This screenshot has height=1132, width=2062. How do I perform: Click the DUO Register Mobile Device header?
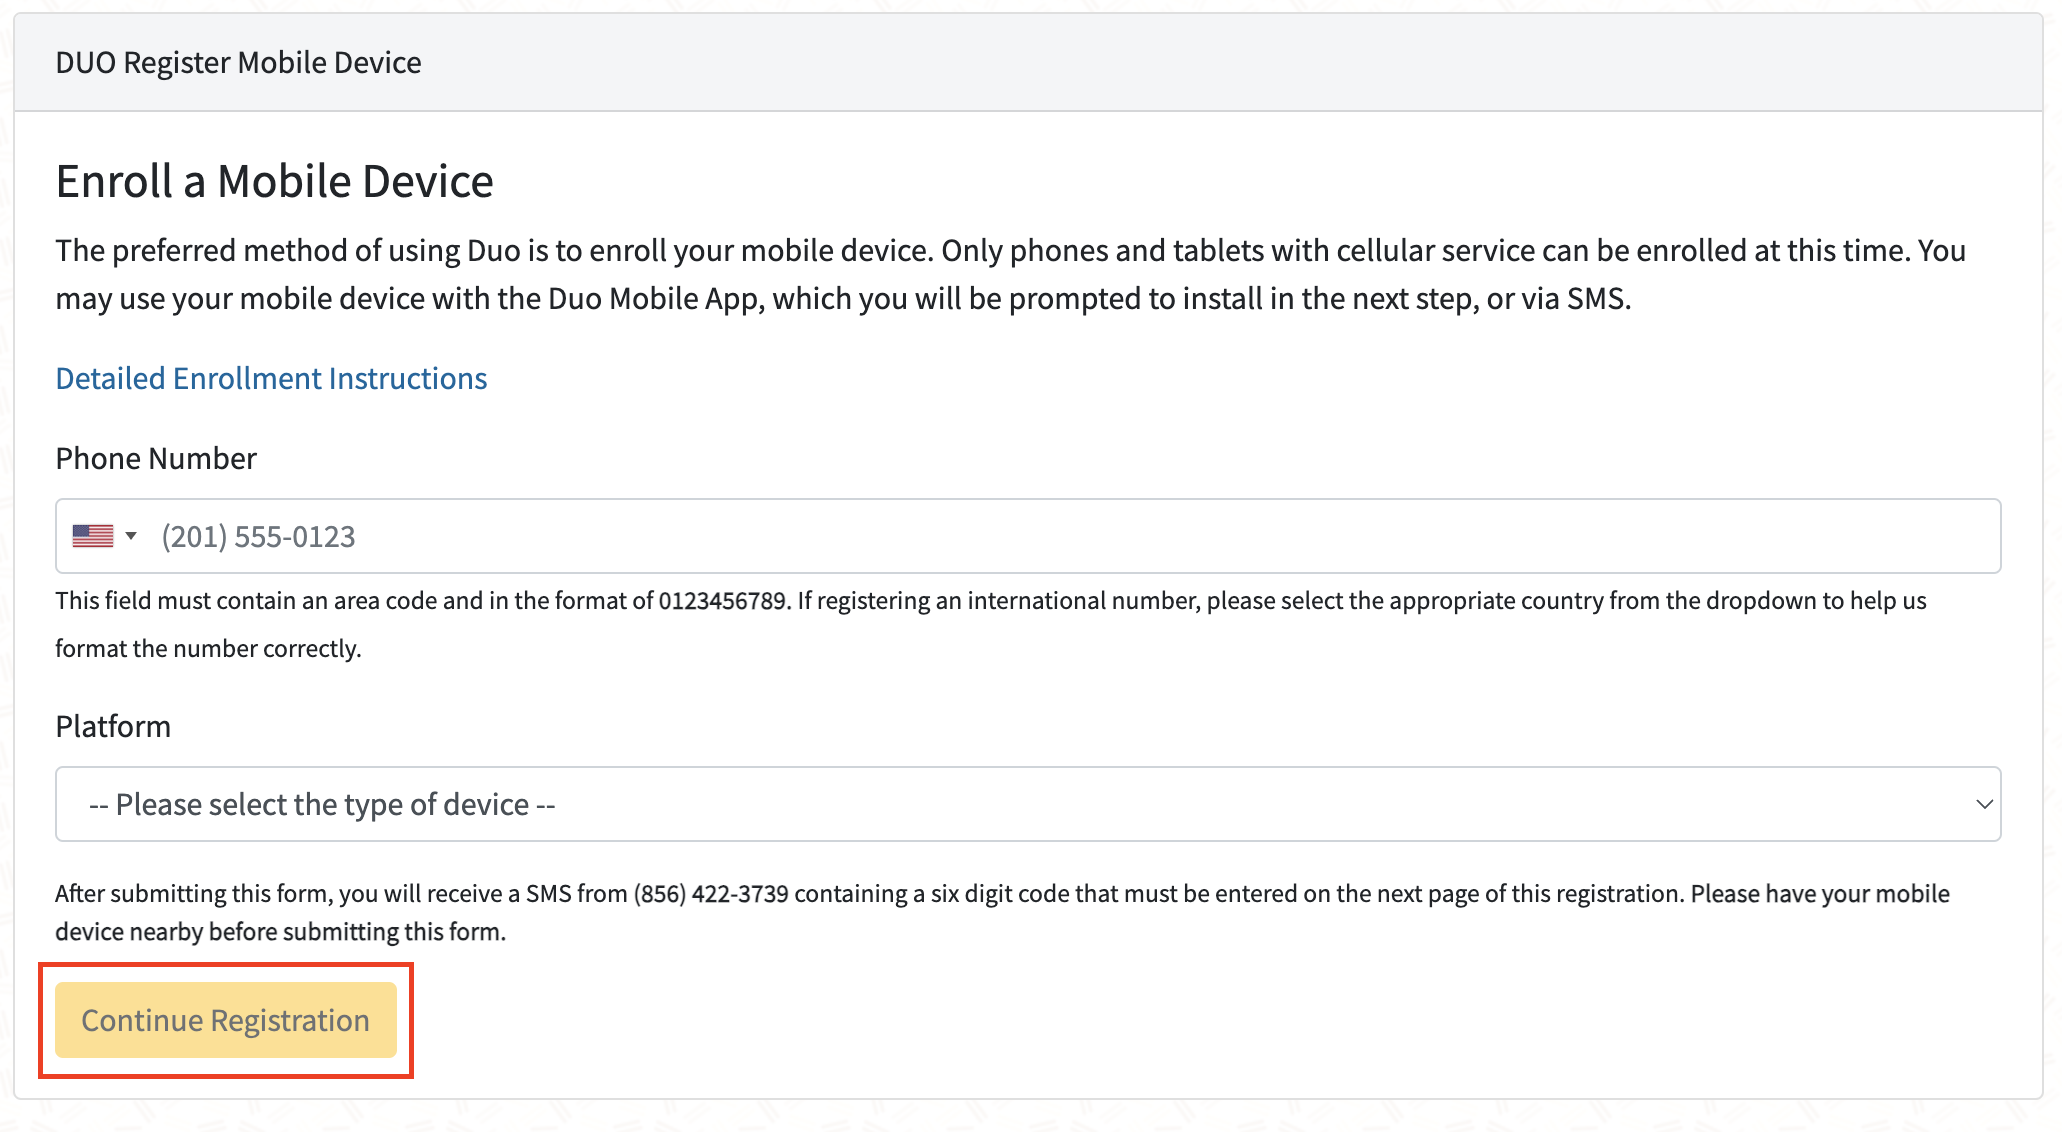[x=238, y=62]
